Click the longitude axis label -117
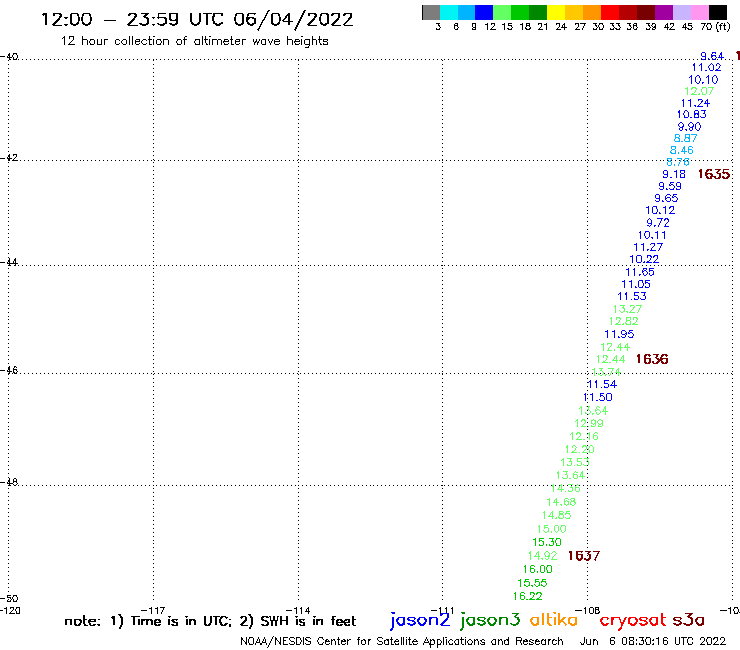Image resolution: width=740 pixels, height=650 pixels. coord(152,611)
